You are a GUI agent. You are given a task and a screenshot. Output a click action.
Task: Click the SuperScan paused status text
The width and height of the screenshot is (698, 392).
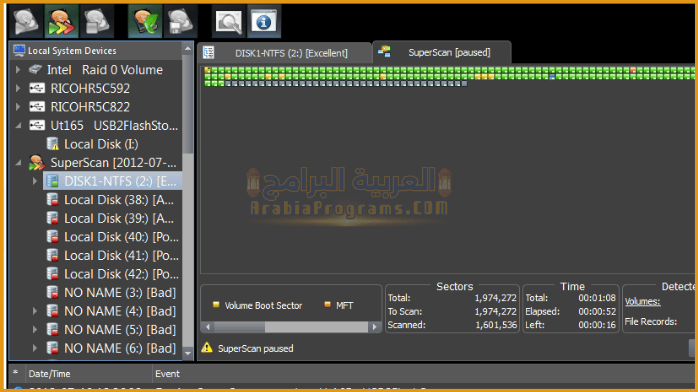pyautogui.click(x=256, y=348)
